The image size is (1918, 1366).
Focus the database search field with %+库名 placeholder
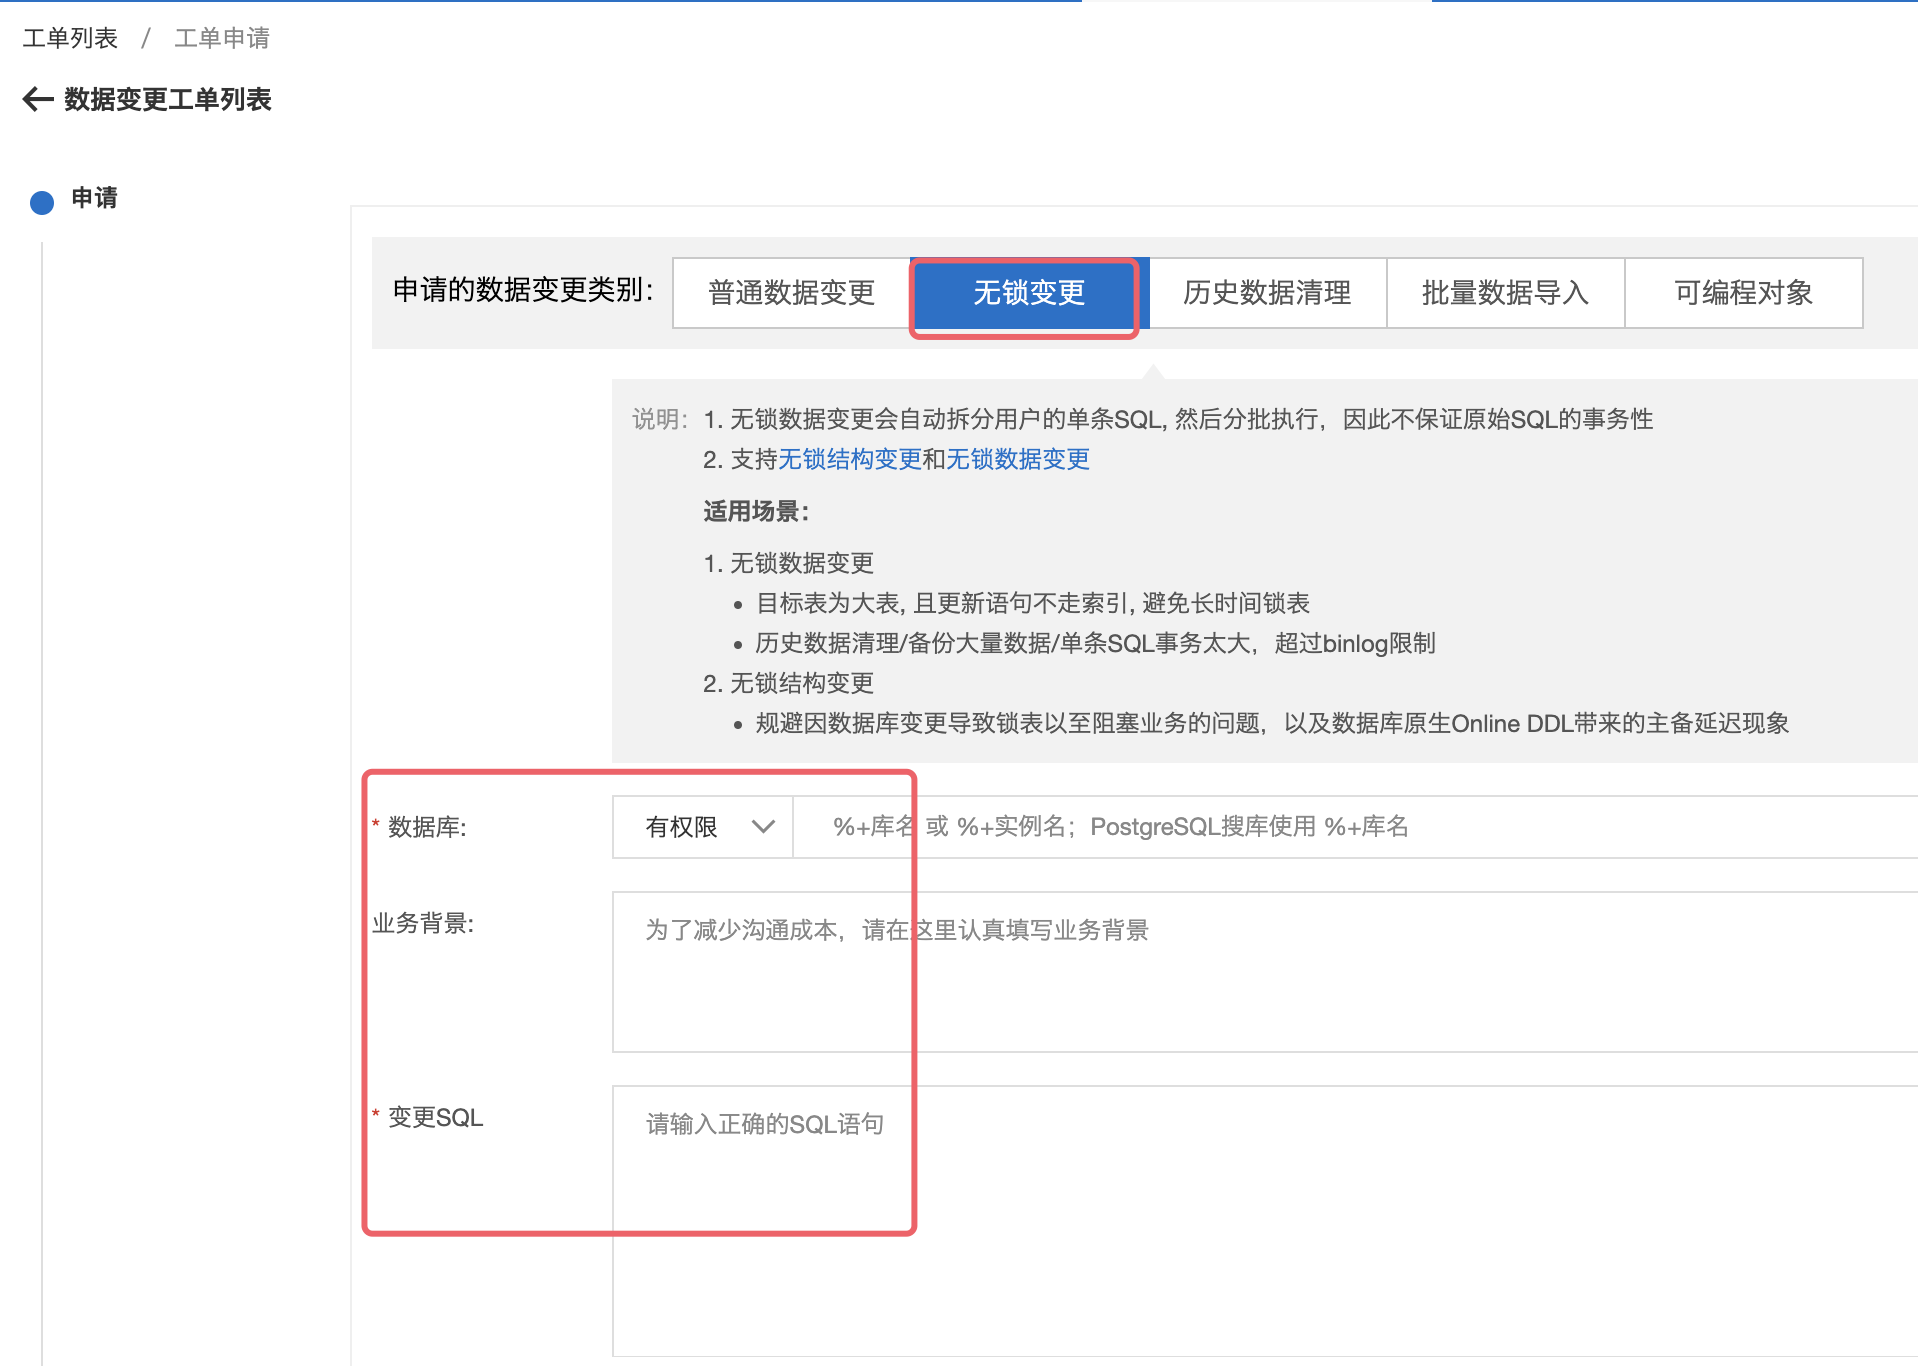[x=1355, y=827]
